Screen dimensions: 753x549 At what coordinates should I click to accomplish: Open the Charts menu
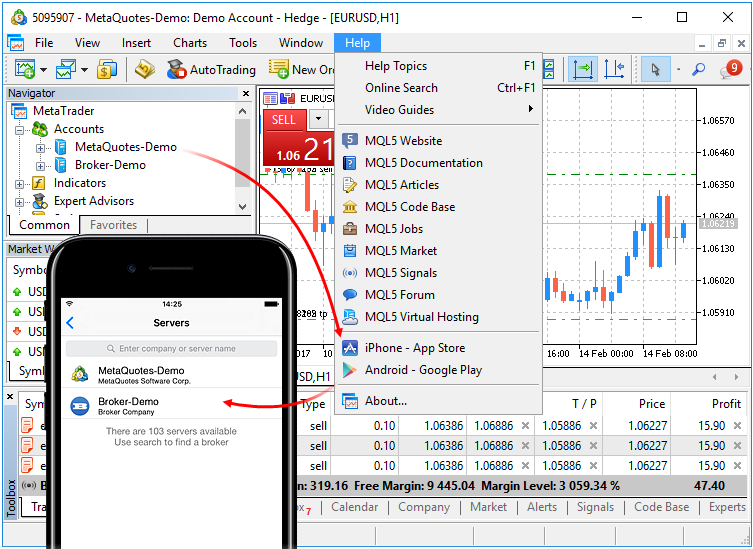pyautogui.click(x=190, y=43)
